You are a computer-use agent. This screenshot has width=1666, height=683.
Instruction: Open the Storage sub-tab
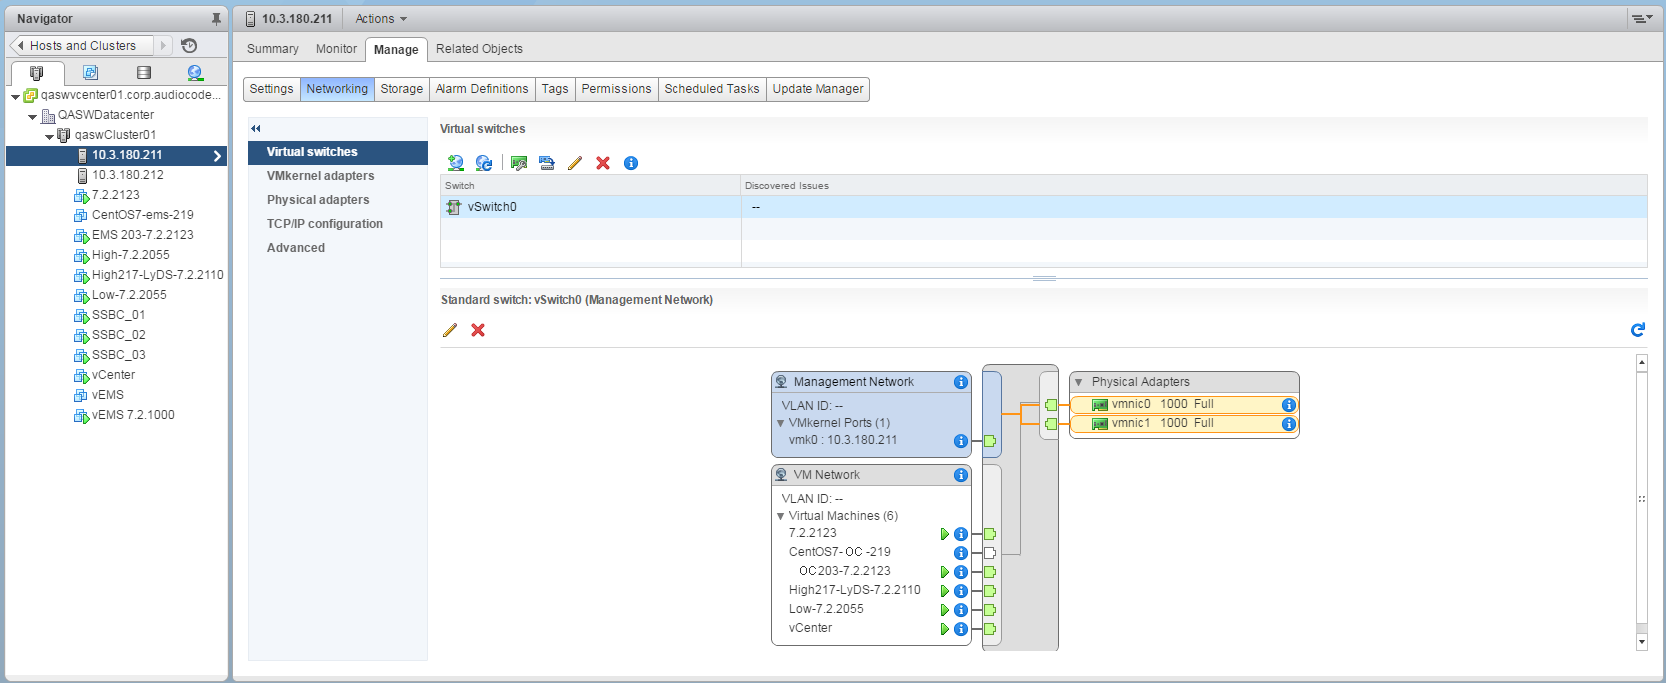(401, 89)
